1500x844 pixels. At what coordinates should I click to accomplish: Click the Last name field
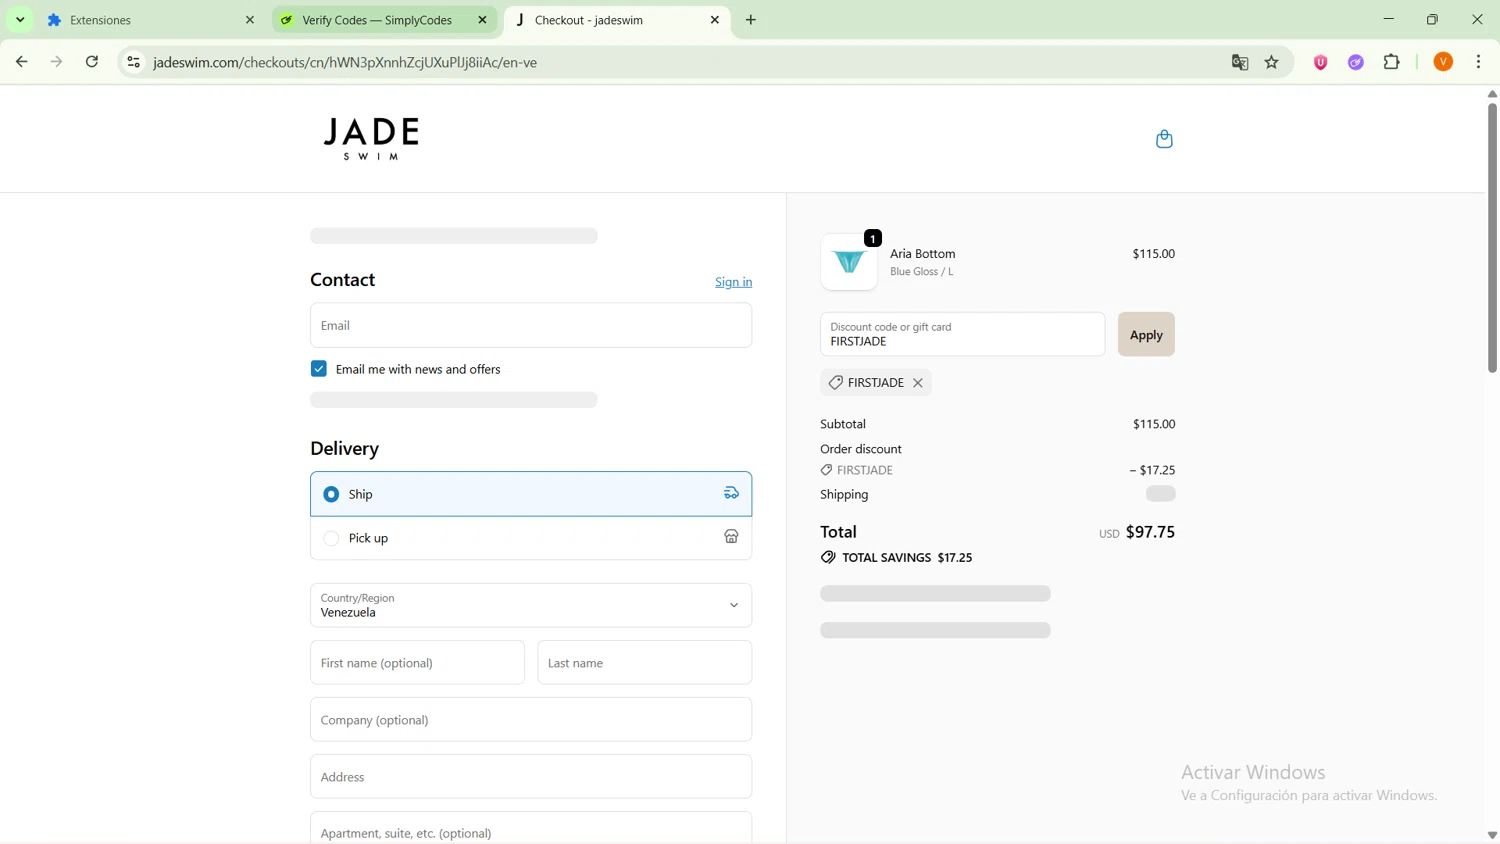tap(645, 663)
